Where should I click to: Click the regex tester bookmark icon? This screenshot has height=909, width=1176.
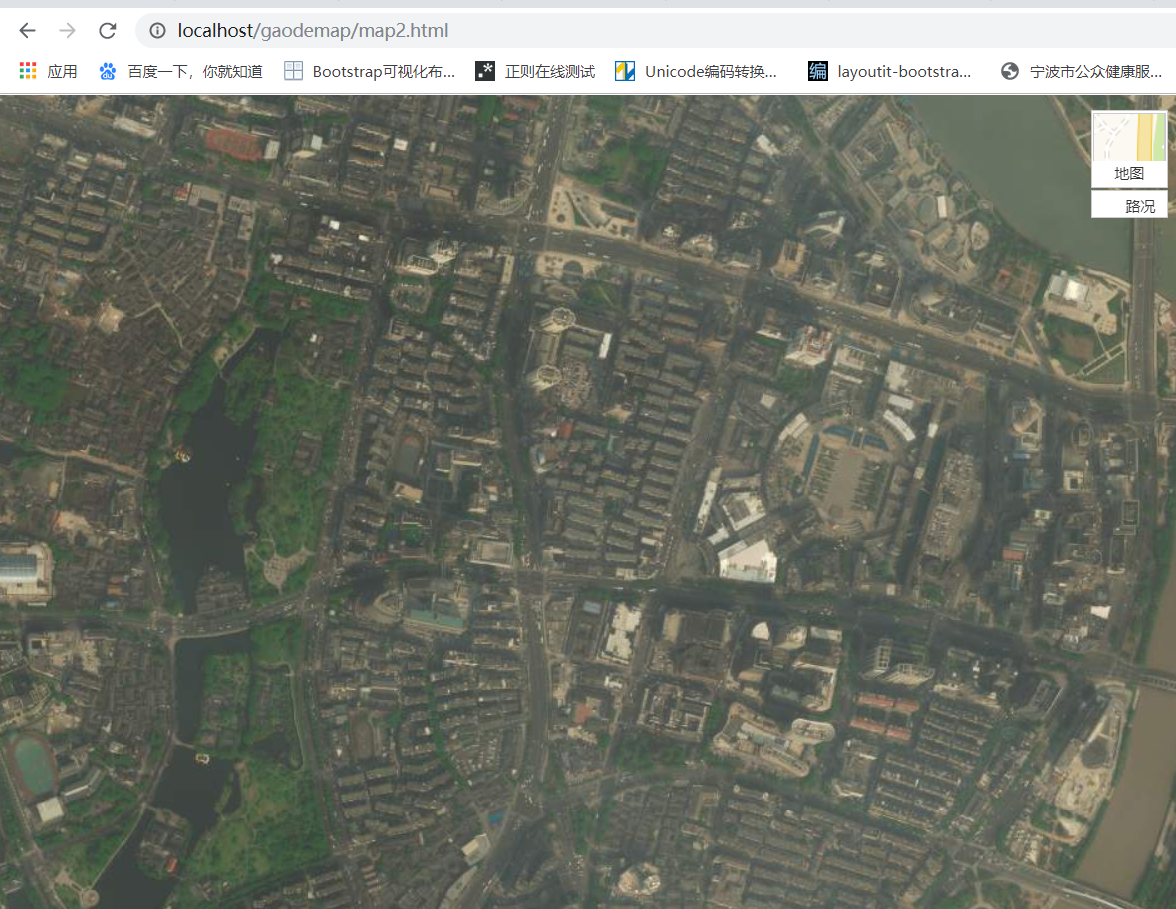484,71
